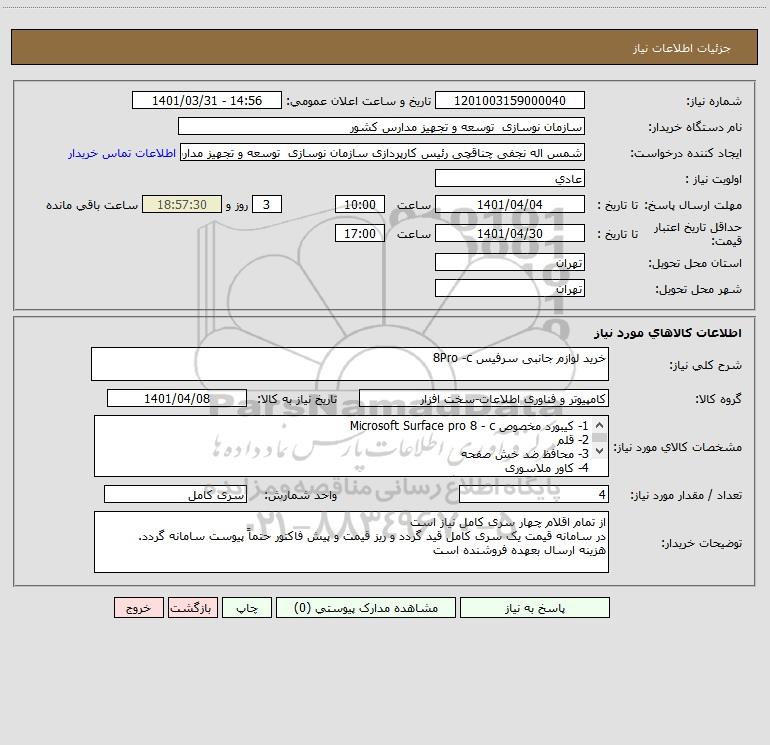
Task: Select the need number field 1201003159000040
Action: [x=510, y=100]
